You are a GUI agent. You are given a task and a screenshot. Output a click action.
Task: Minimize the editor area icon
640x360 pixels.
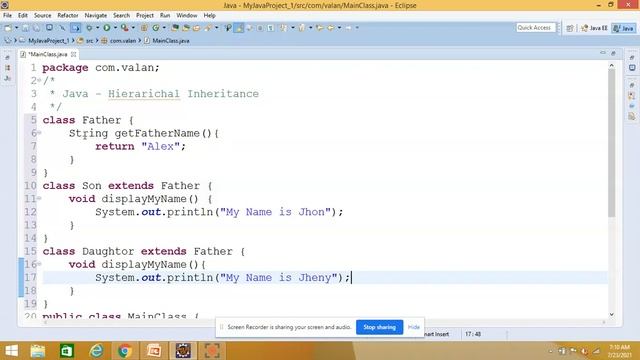coord(603,53)
